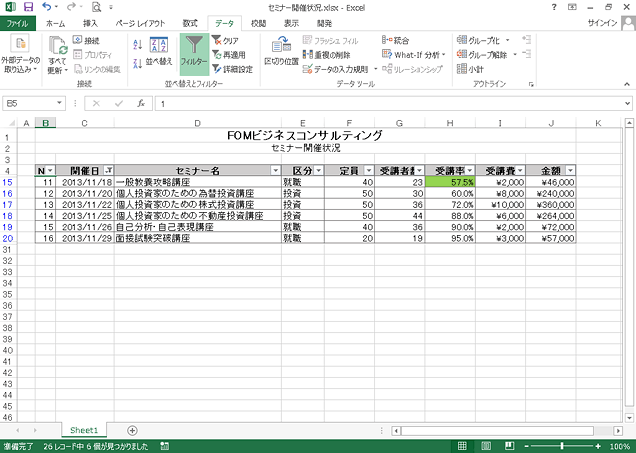
Task: Switch to Page Break Preview
Action: click(x=509, y=447)
